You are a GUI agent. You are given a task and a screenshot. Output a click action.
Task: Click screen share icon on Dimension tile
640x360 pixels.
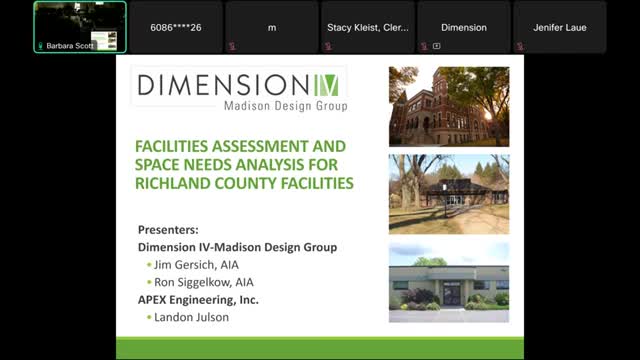click(x=436, y=46)
